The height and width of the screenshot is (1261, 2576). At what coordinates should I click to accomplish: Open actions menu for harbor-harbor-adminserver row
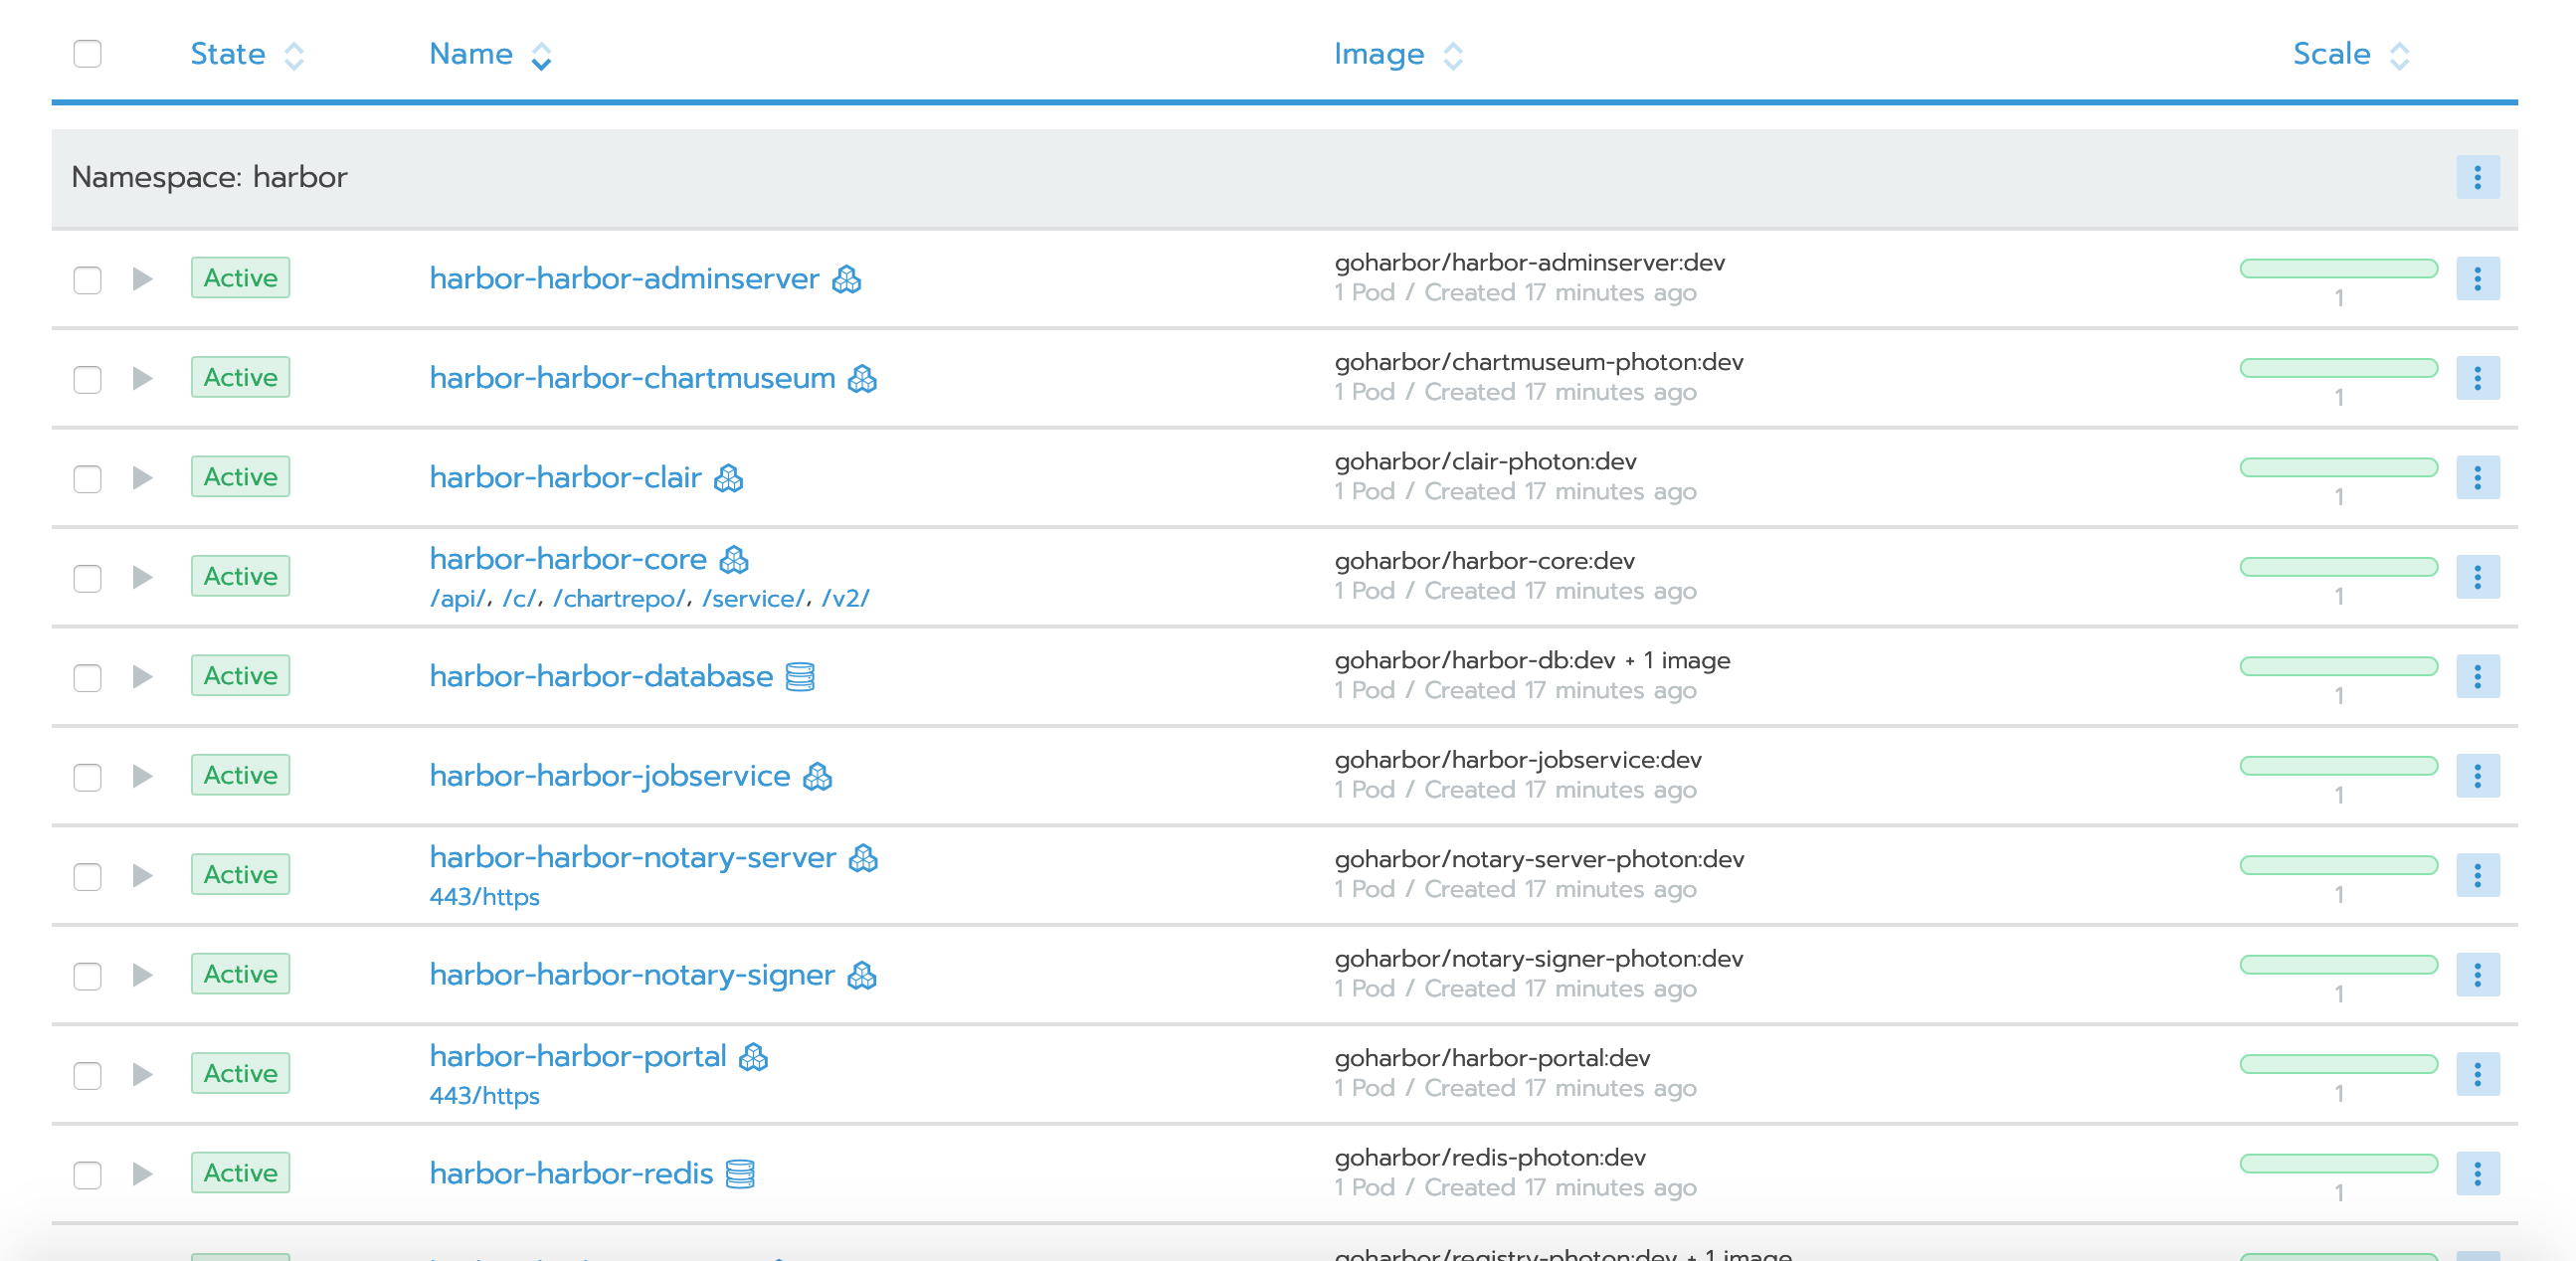click(2478, 279)
